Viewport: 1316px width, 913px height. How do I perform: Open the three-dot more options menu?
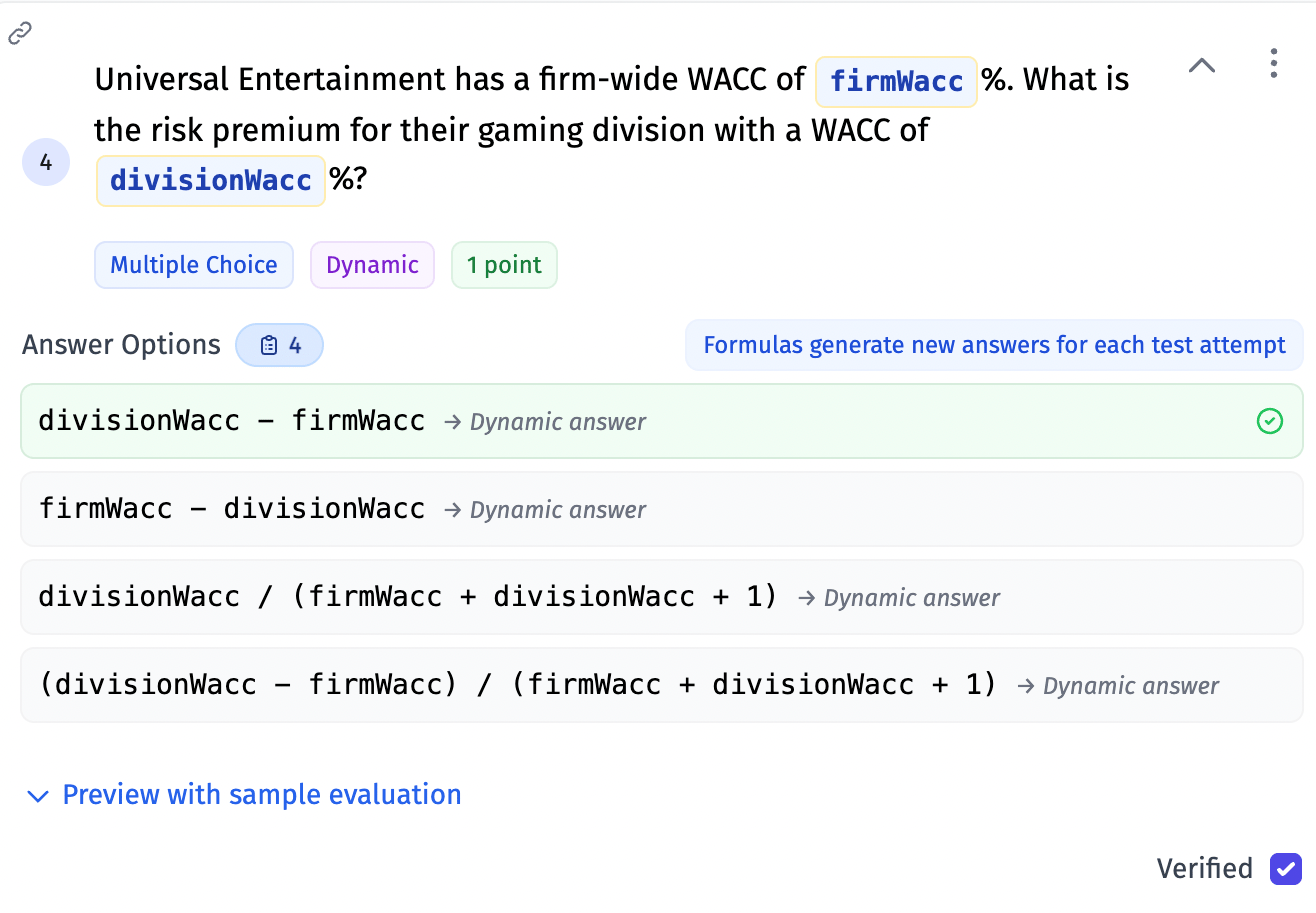tap(1273, 63)
